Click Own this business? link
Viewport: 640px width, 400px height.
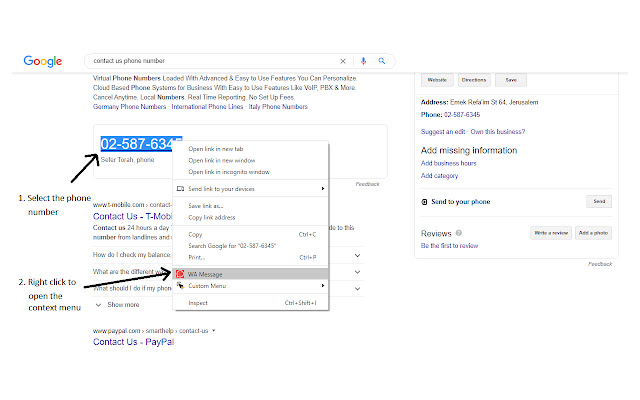click(498, 131)
